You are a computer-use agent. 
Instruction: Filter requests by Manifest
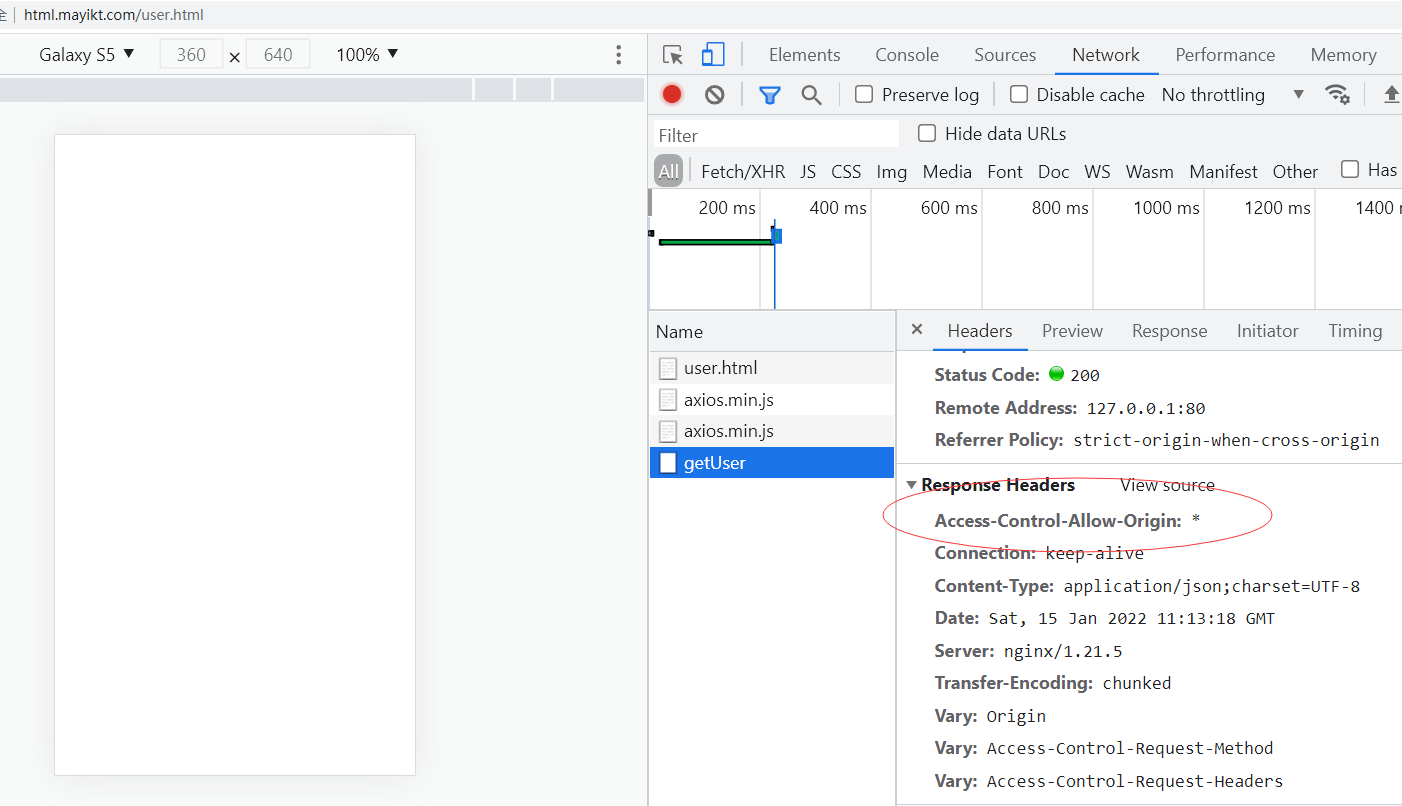pos(1223,172)
